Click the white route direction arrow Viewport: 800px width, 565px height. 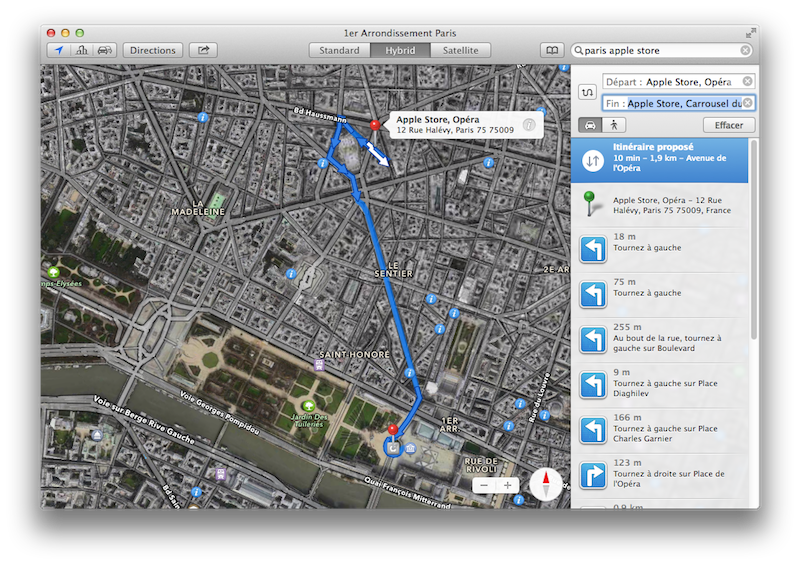tap(378, 154)
